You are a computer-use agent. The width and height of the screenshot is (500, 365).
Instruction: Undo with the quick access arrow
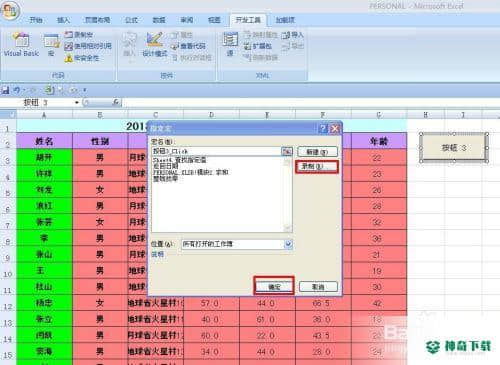click(17, 90)
